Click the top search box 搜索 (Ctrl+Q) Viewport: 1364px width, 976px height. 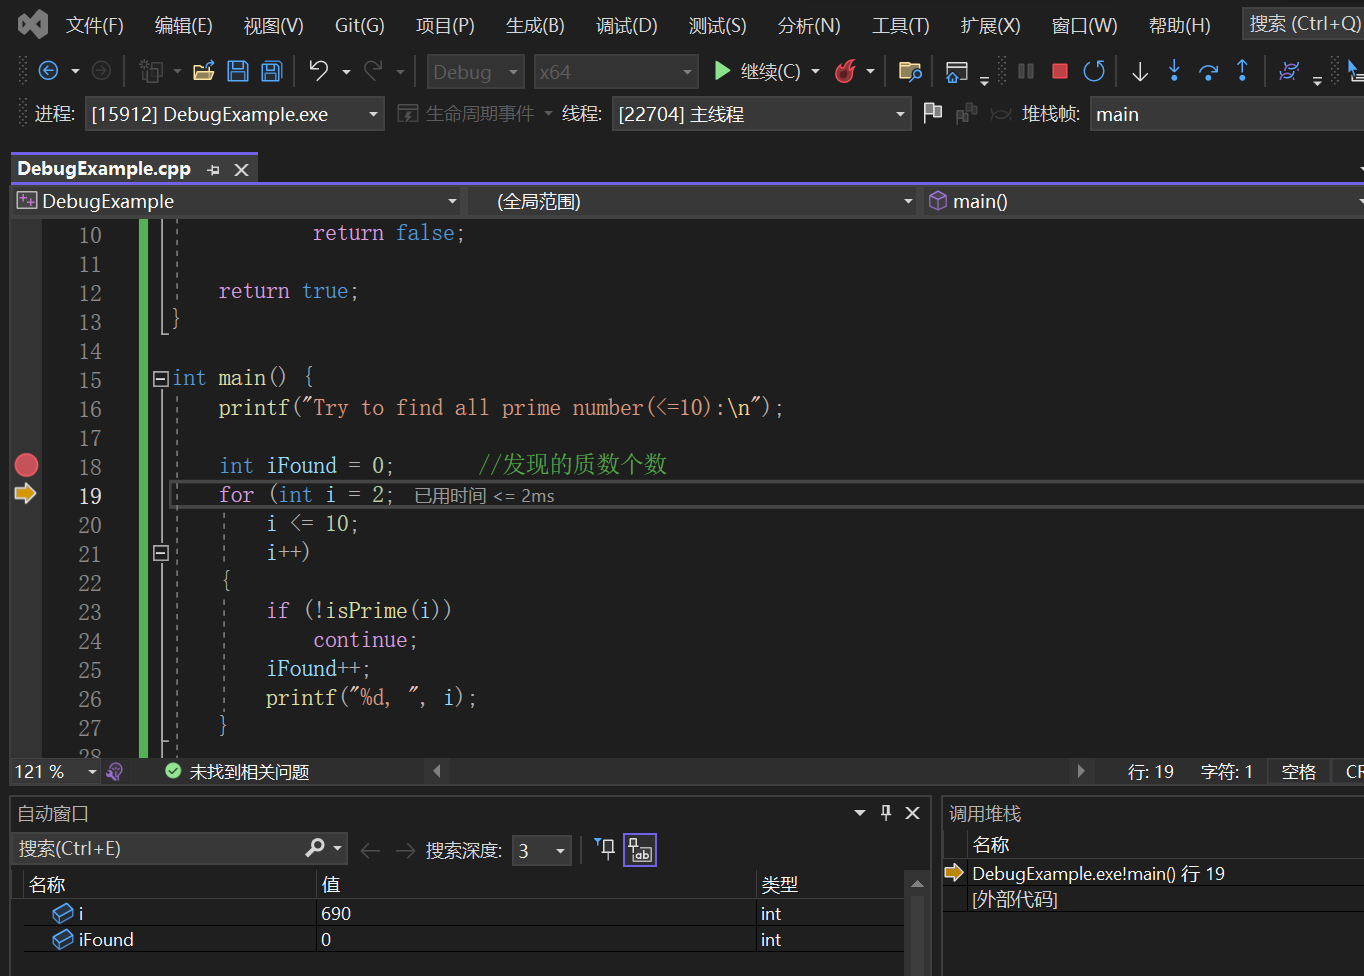[1304, 24]
